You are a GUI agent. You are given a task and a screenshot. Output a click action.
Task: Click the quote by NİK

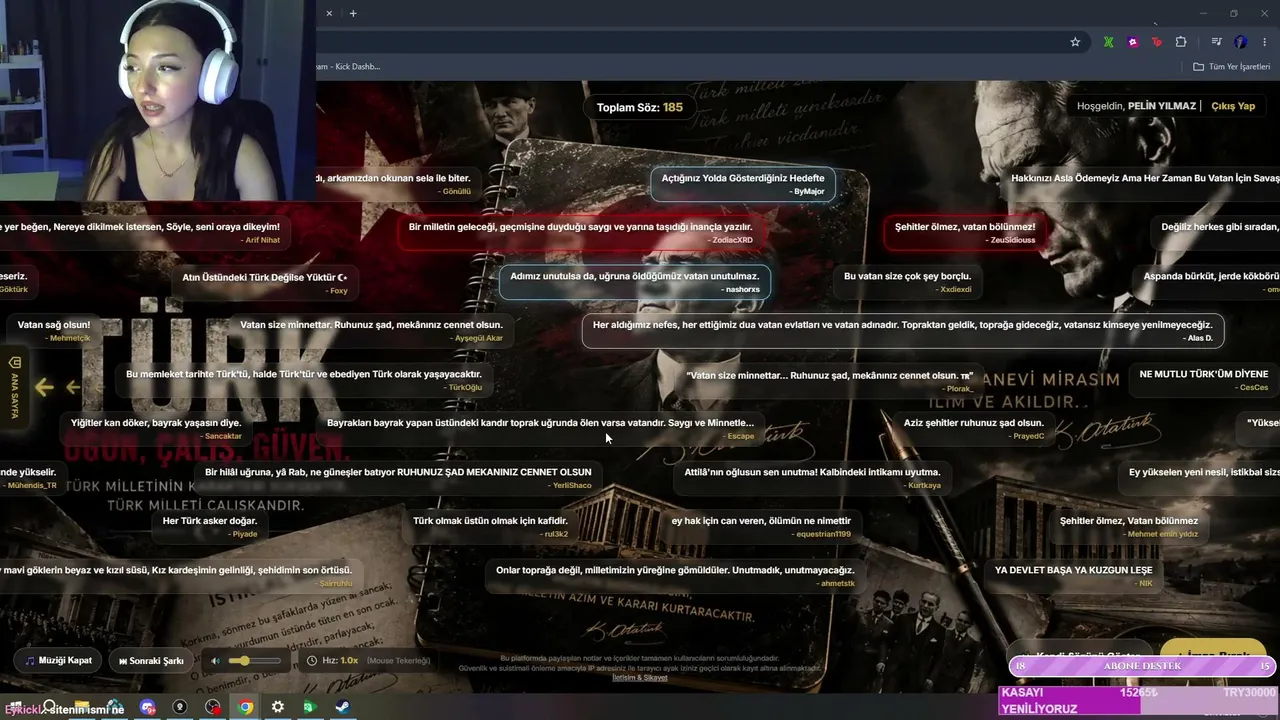tap(1074, 576)
